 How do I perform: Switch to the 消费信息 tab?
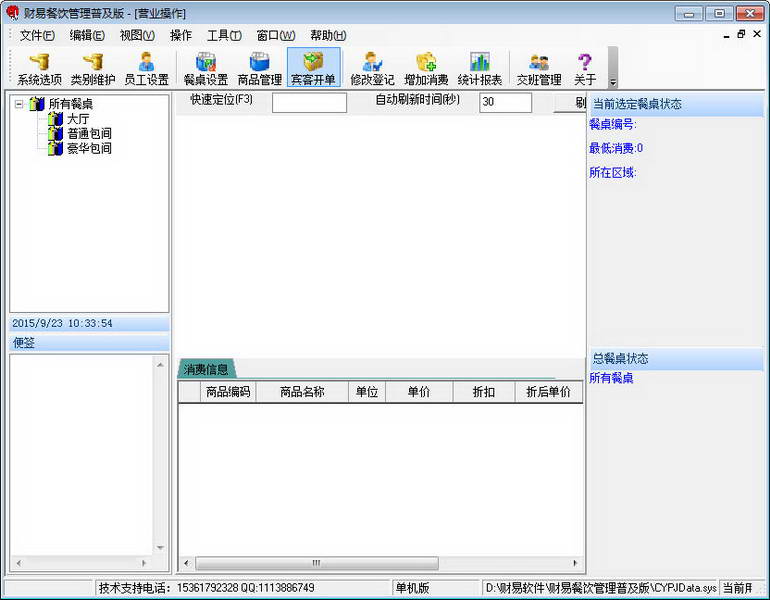pyautogui.click(x=206, y=369)
